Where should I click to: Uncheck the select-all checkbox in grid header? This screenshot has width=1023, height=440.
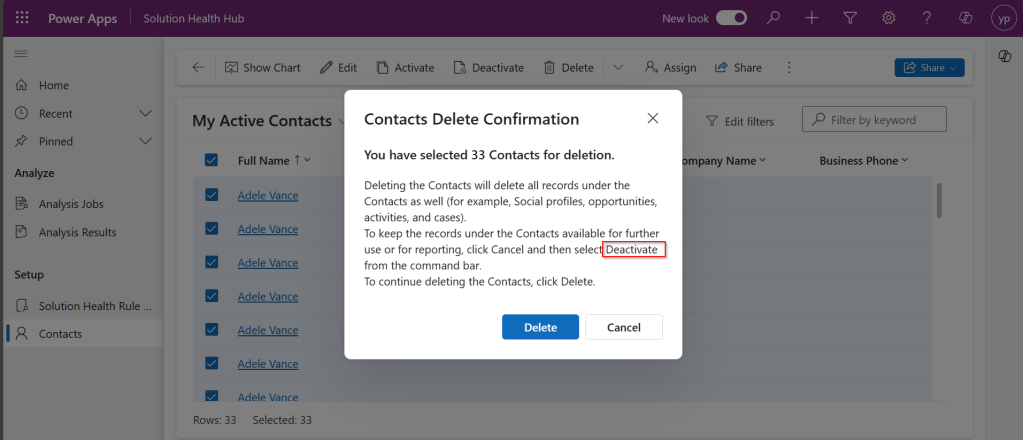click(211, 160)
